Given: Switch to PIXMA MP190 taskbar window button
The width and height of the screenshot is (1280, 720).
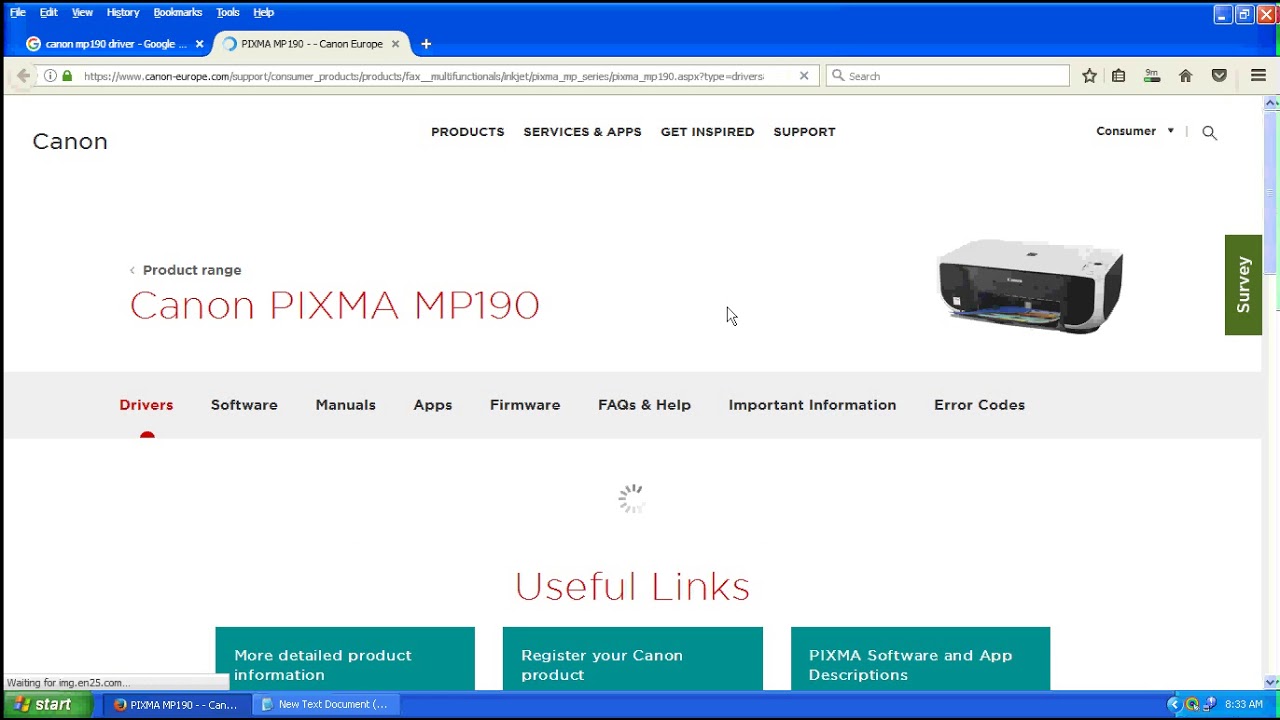Looking at the screenshot, I should (x=175, y=704).
